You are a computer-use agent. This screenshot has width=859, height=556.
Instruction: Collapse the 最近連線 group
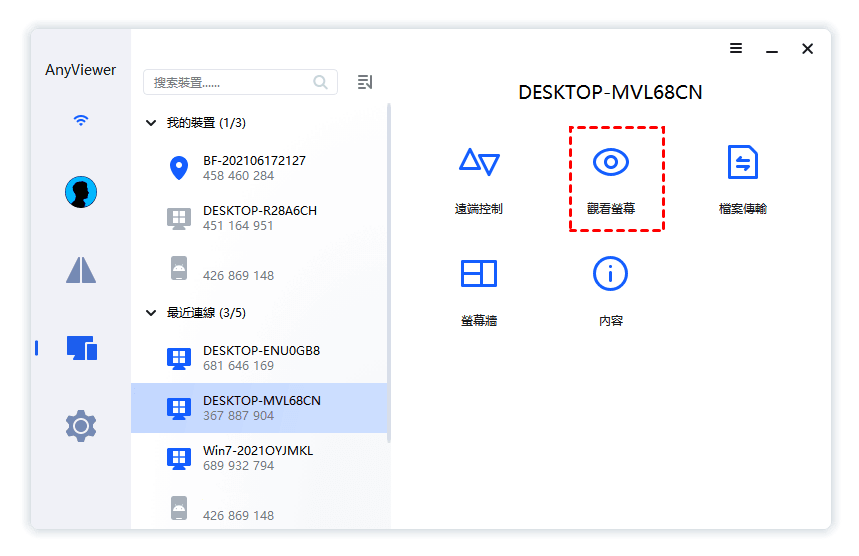(x=151, y=313)
